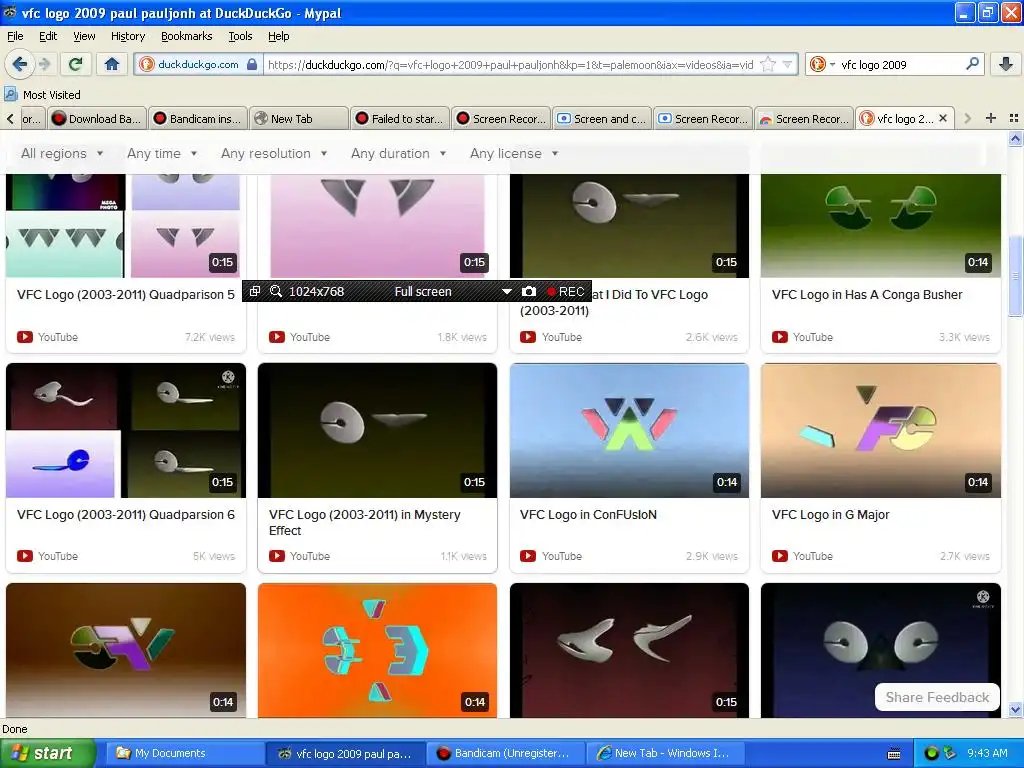This screenshot has width=1024, height=768.
Task: Click the G Major video thumbnail
Action: tap(880, 431)
